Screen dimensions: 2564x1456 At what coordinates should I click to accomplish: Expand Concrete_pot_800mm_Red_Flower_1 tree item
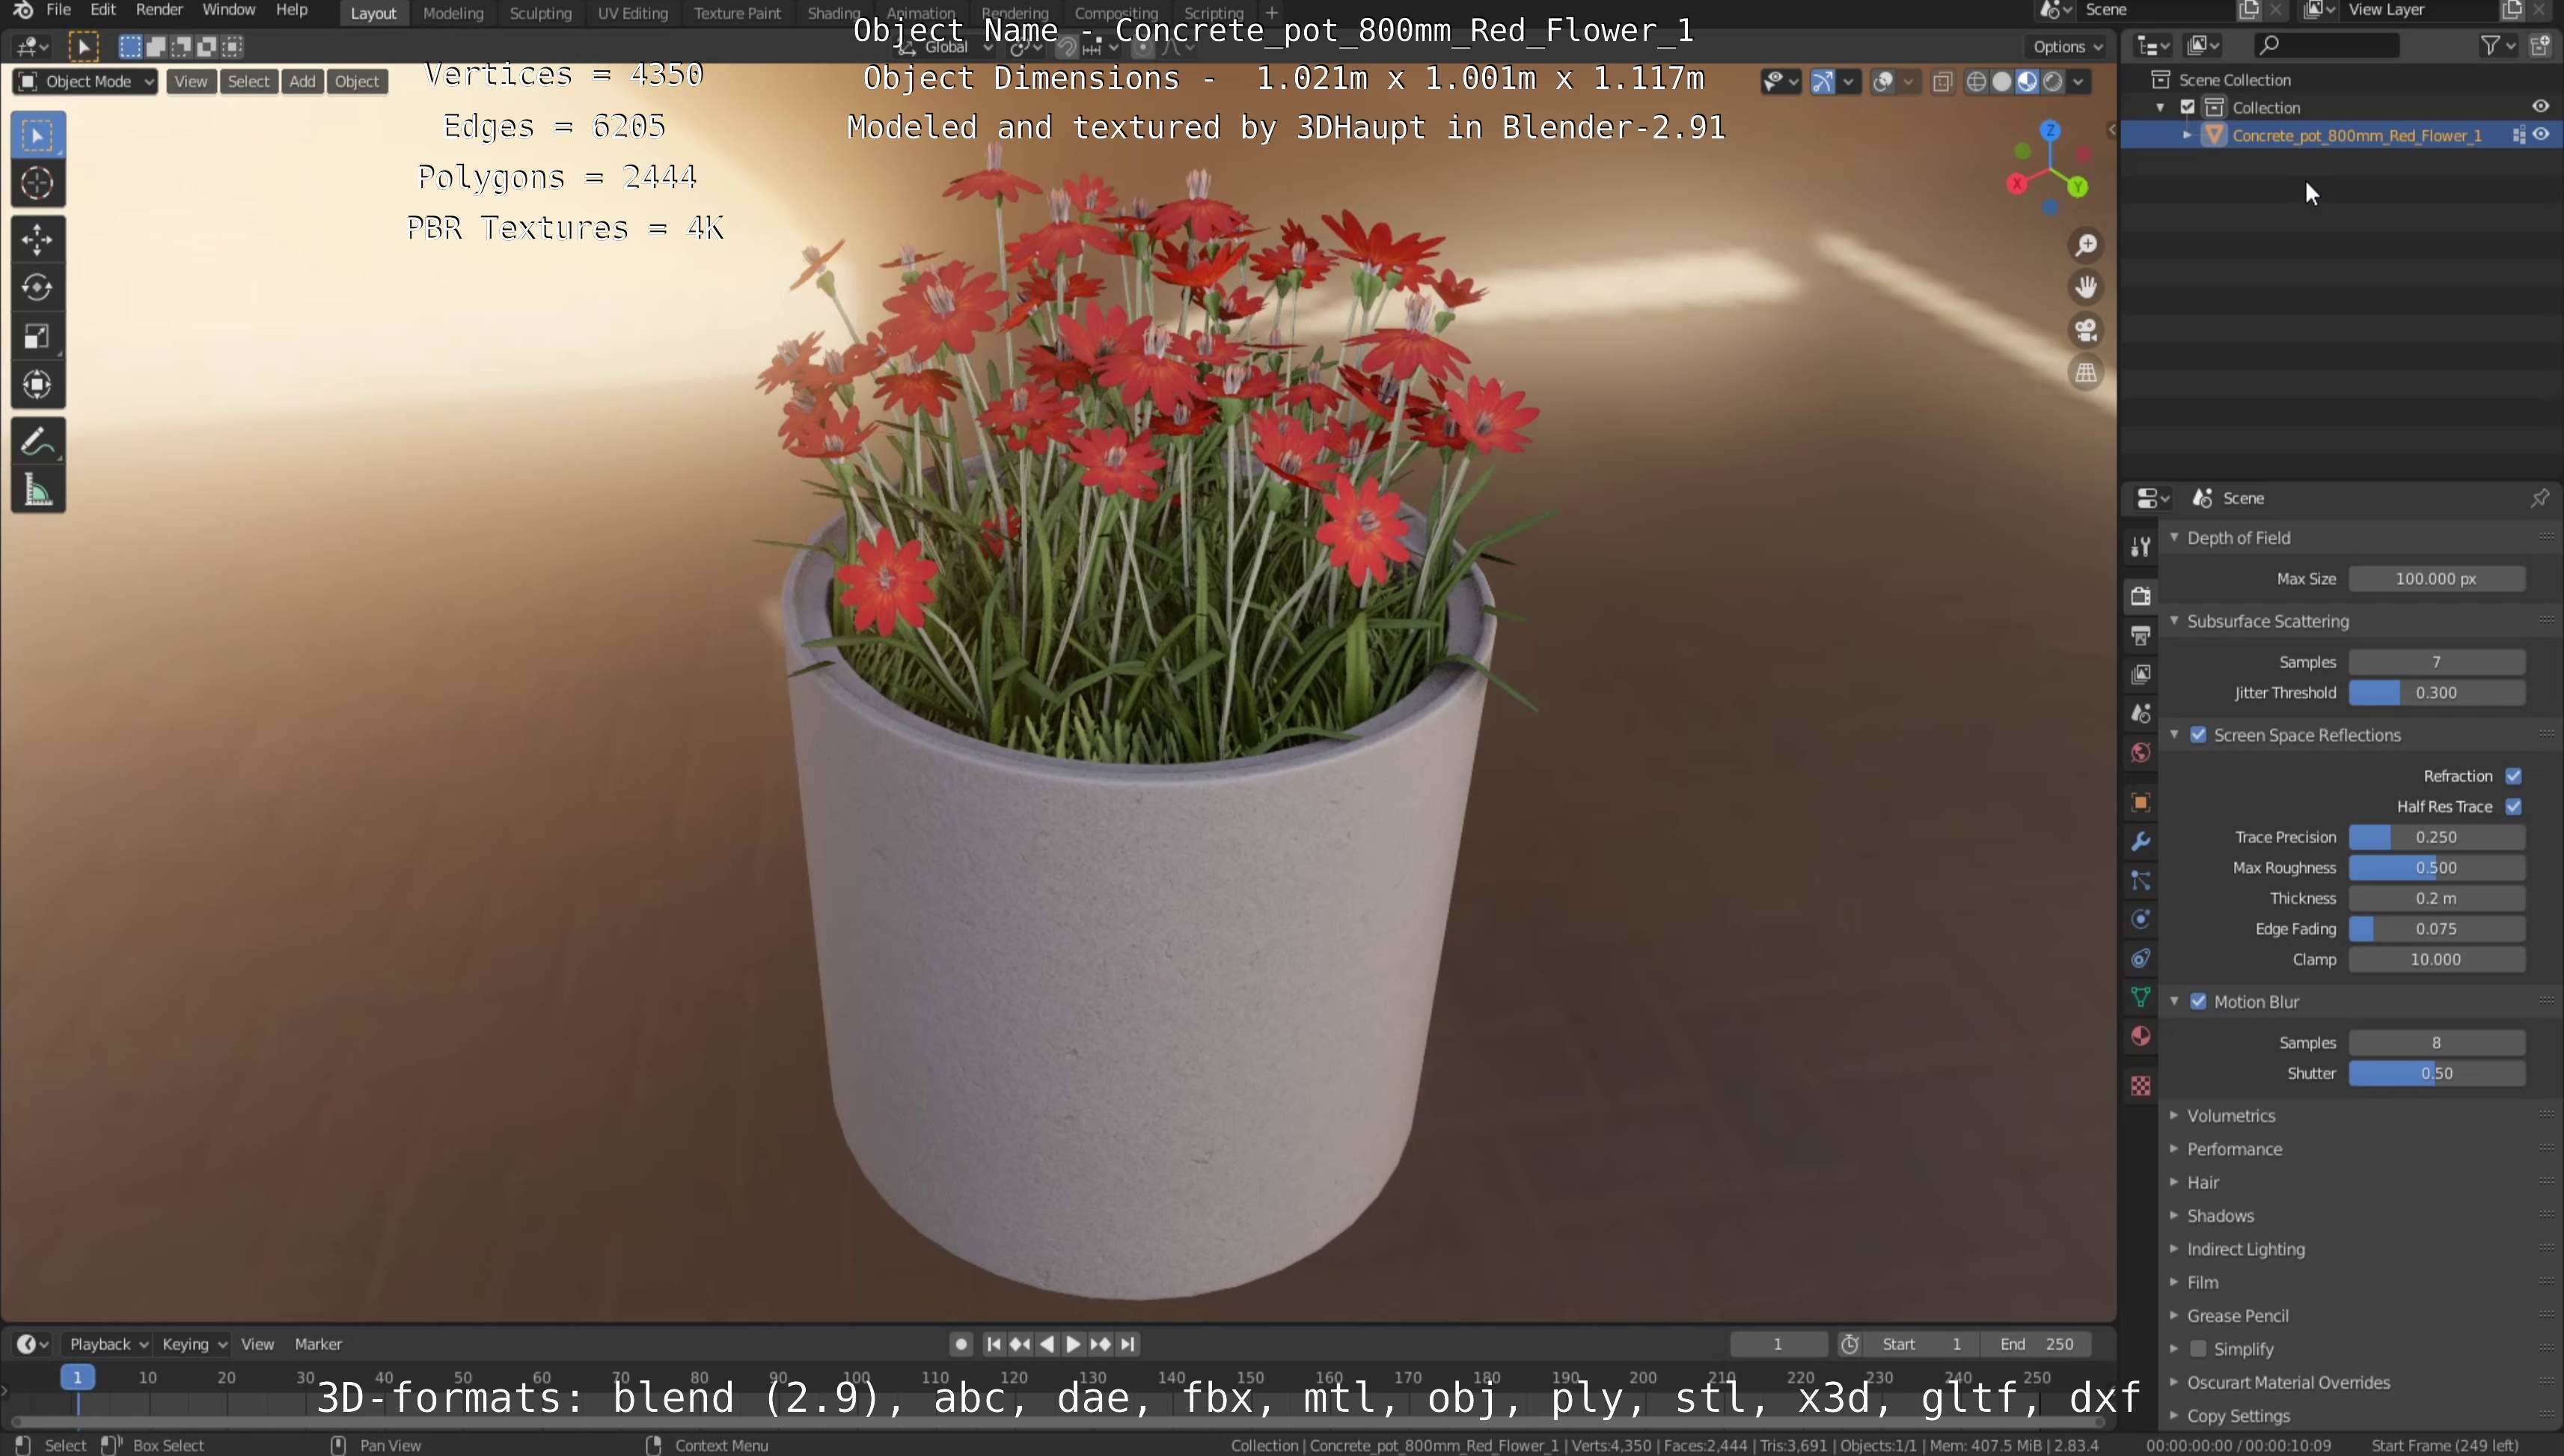coord(2186,135)
